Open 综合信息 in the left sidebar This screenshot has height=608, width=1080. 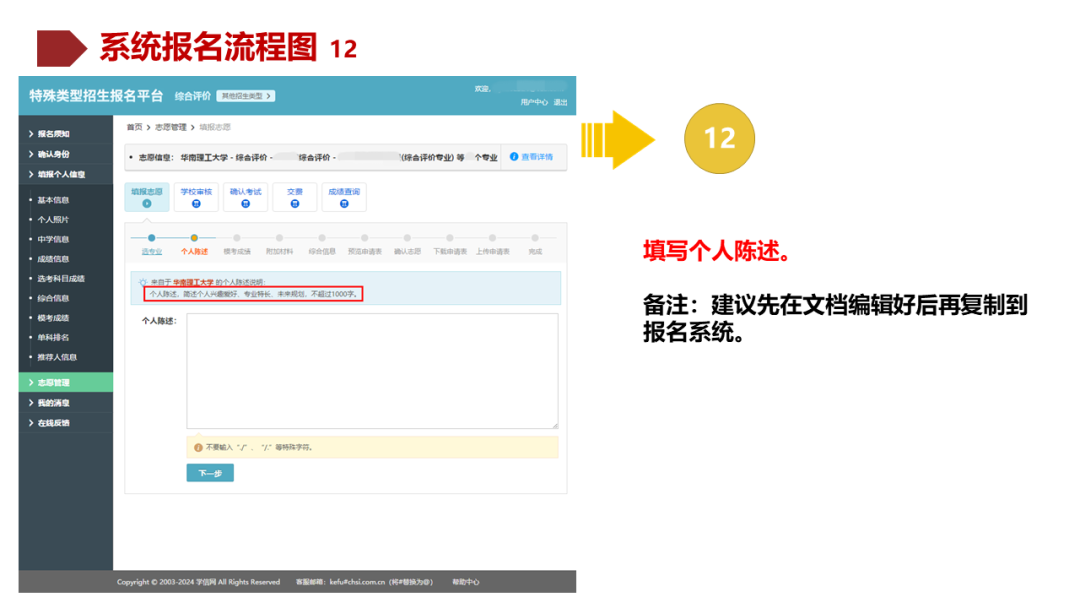coord(53,299)
